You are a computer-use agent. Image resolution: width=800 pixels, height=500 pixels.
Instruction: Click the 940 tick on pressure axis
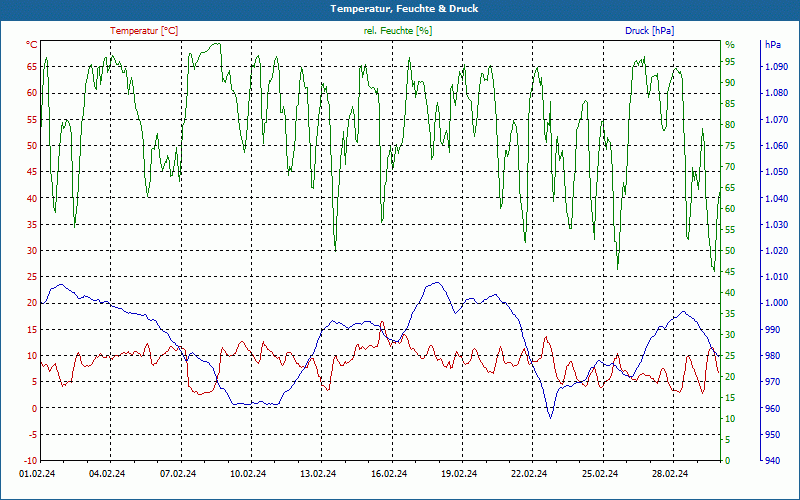point(773,461)
